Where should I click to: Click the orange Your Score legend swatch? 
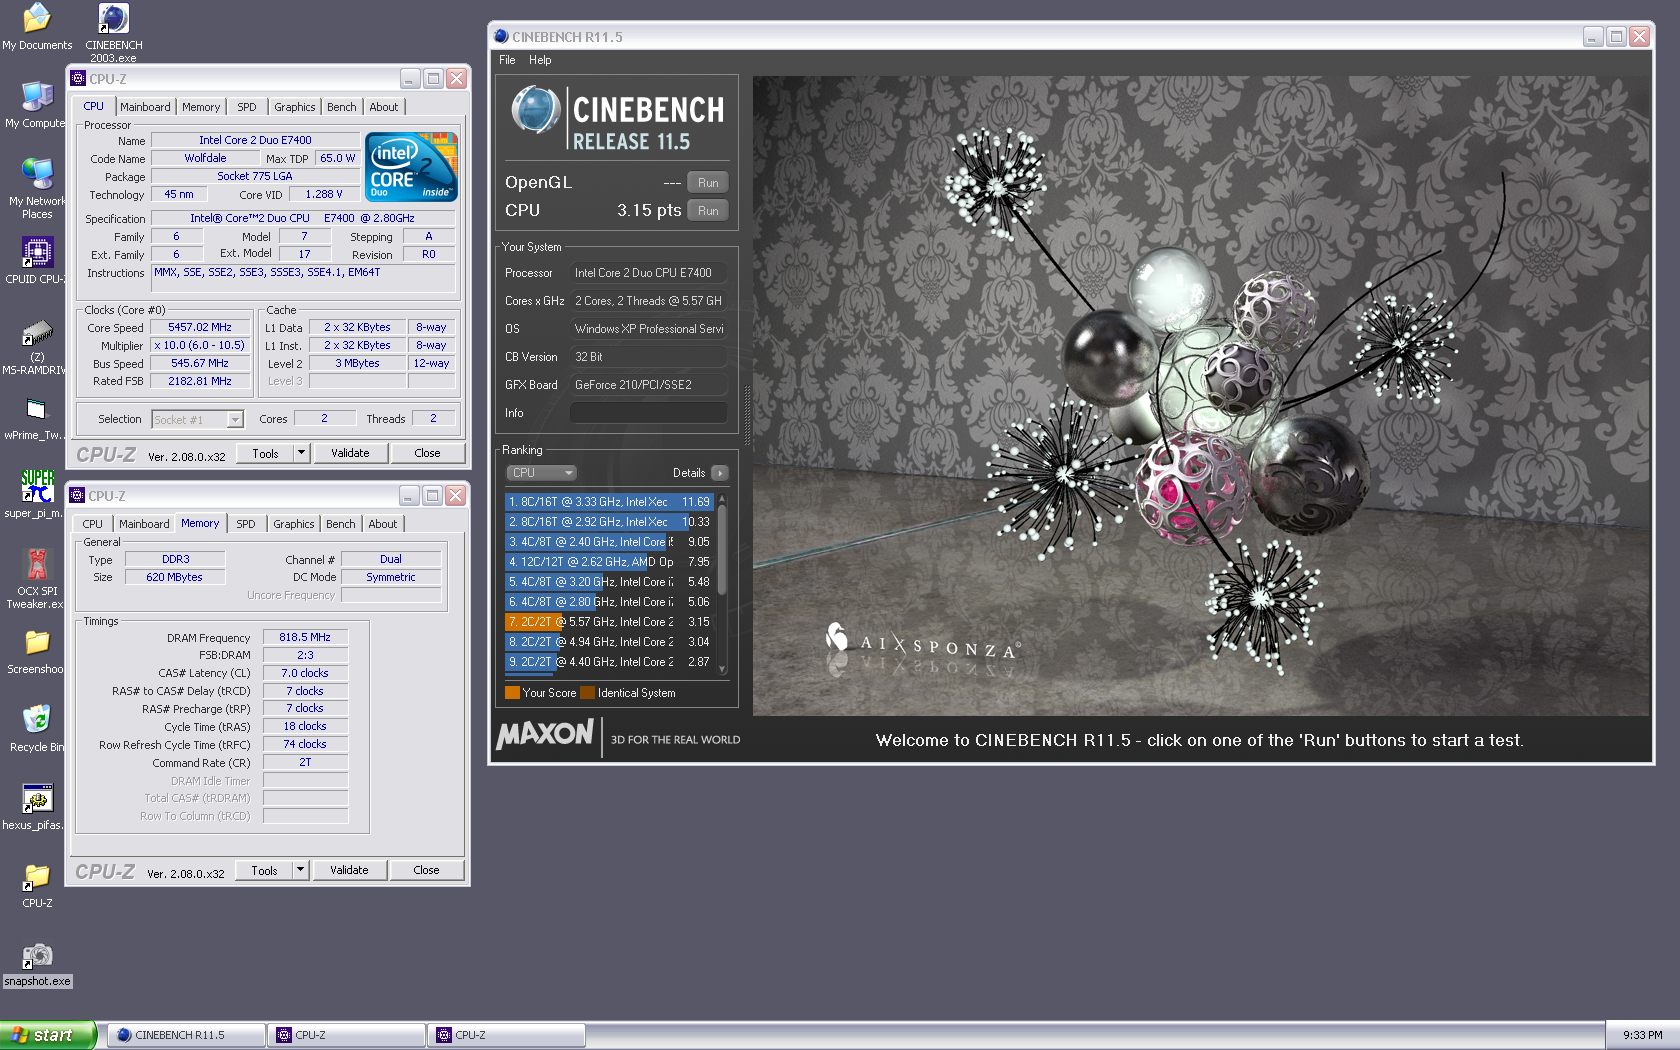click(512, 693)
